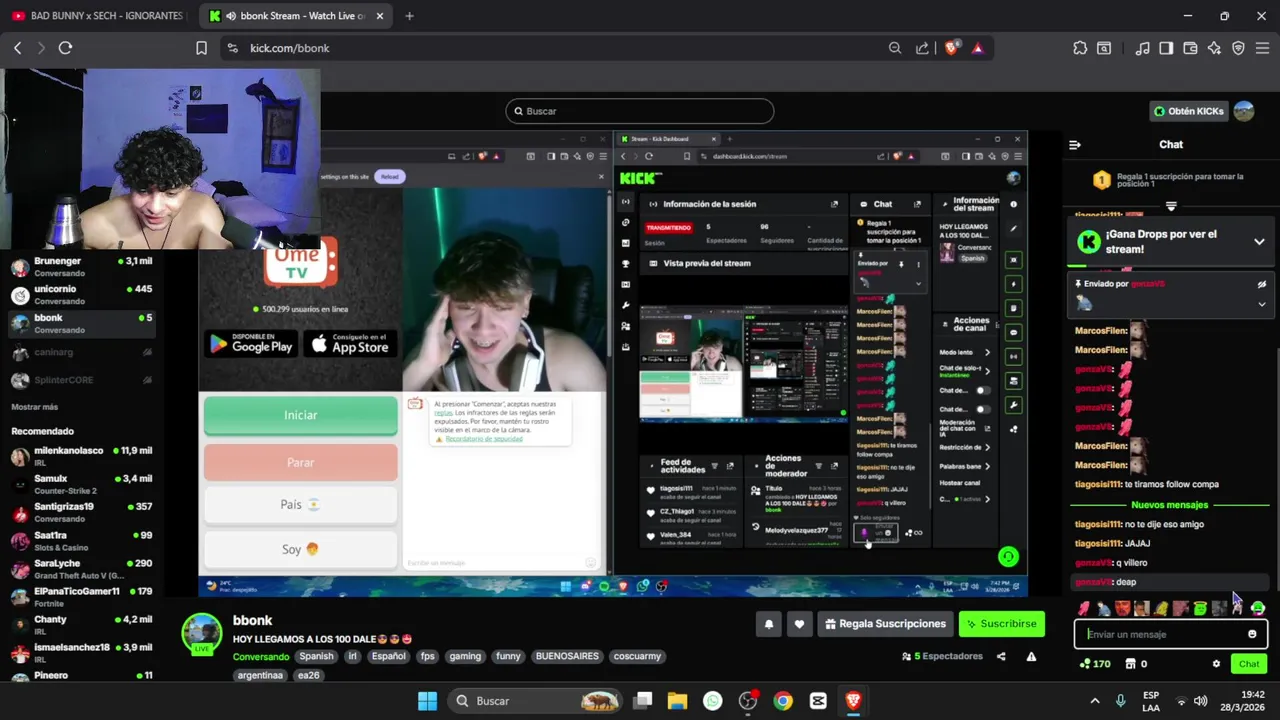The image size is (1280, 720).
Task: Open the Brave VPN shield icon
Action: click(1238, 48)
